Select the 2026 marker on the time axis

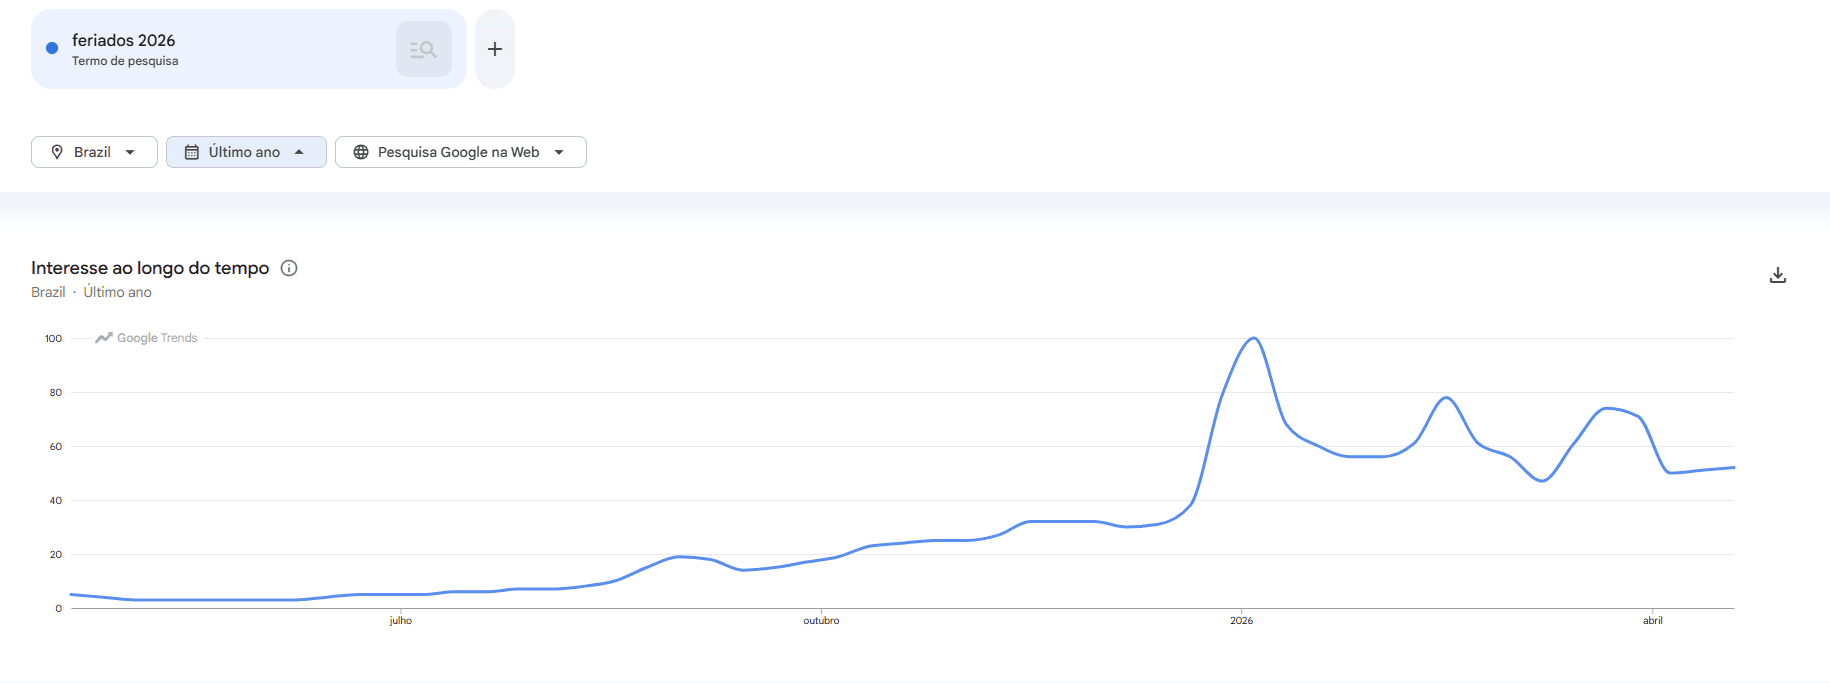pyautogui.click(x=1241, y=620)
